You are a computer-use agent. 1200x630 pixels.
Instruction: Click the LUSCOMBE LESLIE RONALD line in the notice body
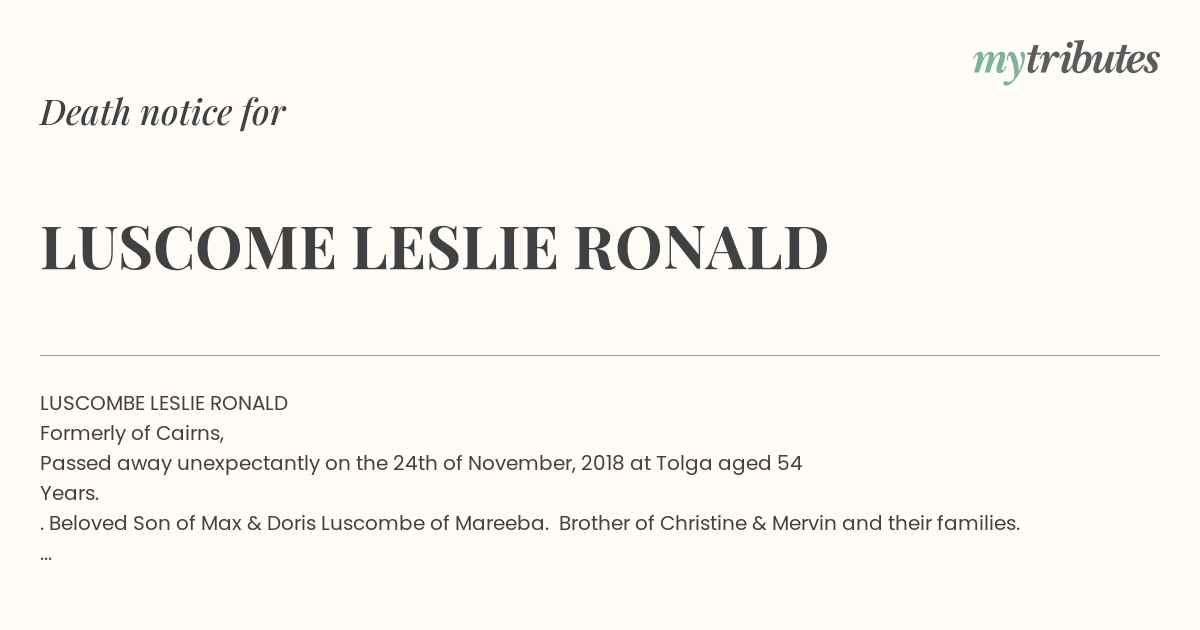pyautogui.click(x=164, y=403)
